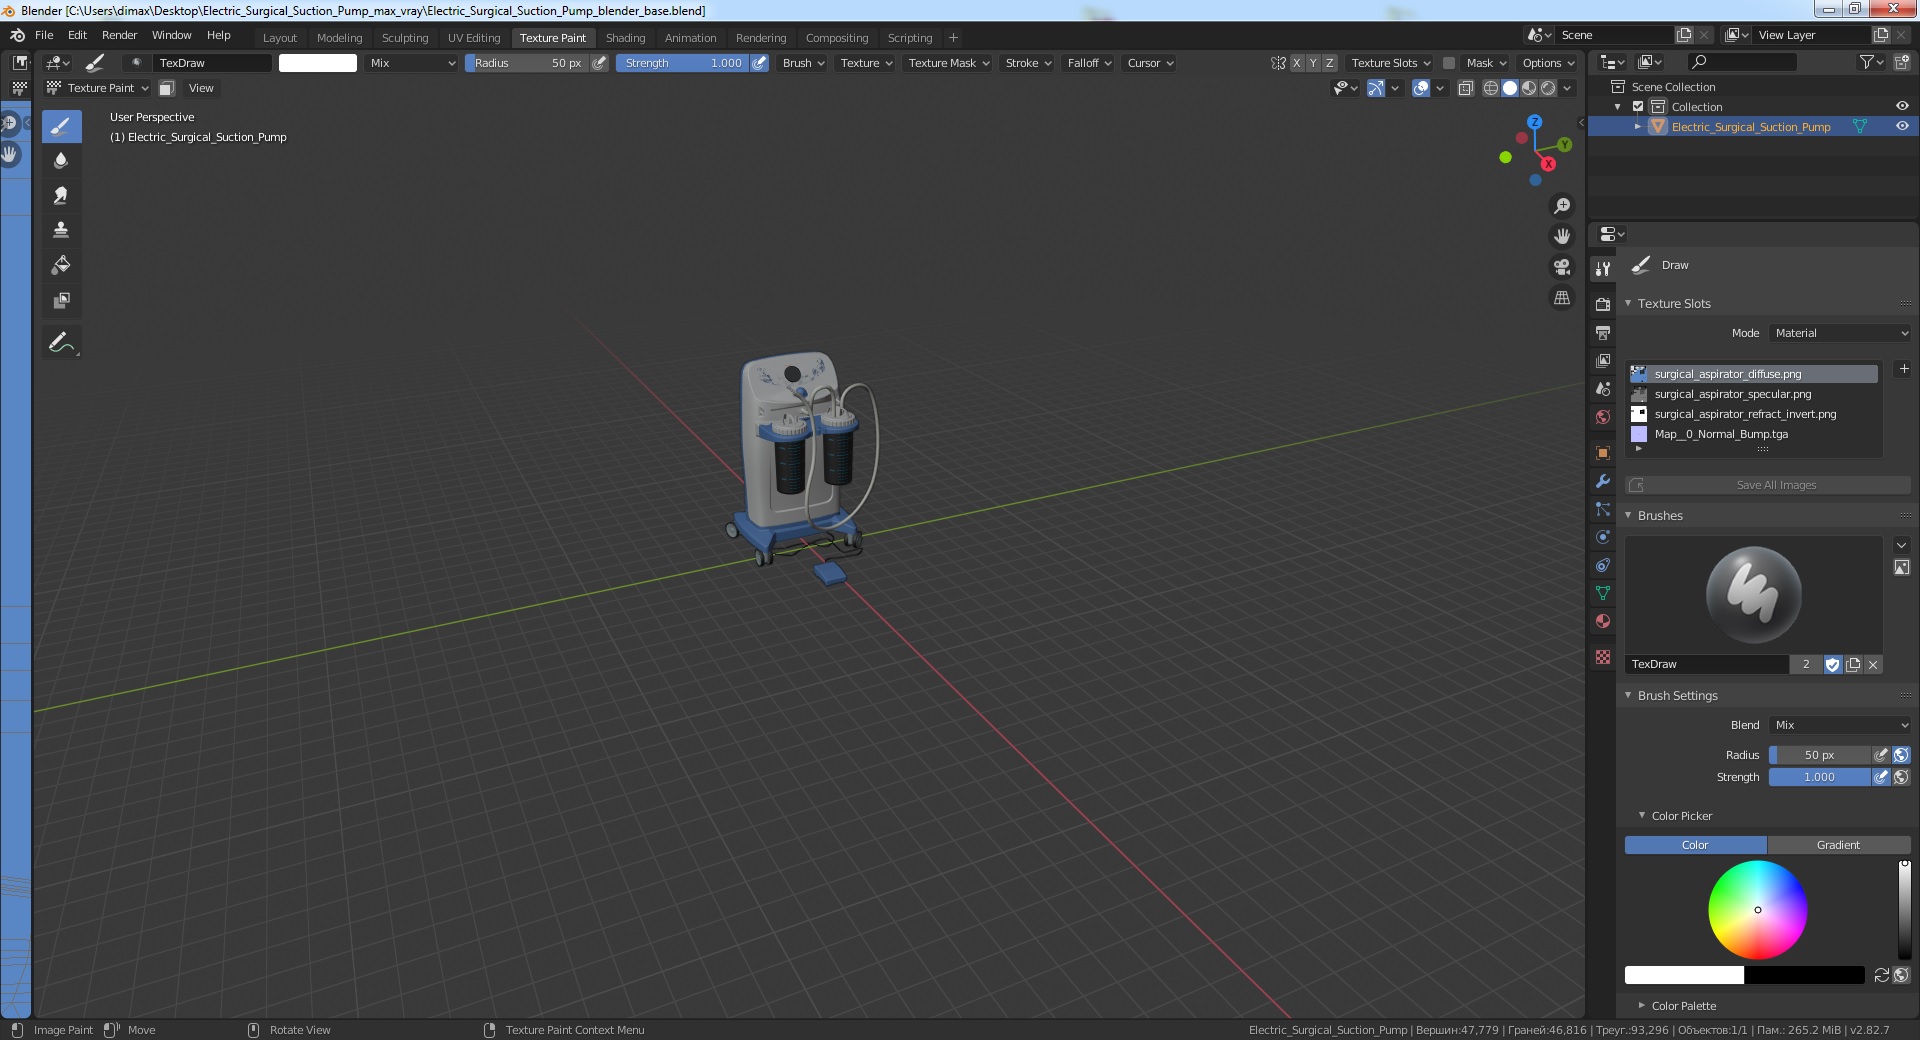This screenshot has width=1920, height=1040.
Task: Toggle pressure sensitivity for Strength in header
Action: (x=759, y=63)
